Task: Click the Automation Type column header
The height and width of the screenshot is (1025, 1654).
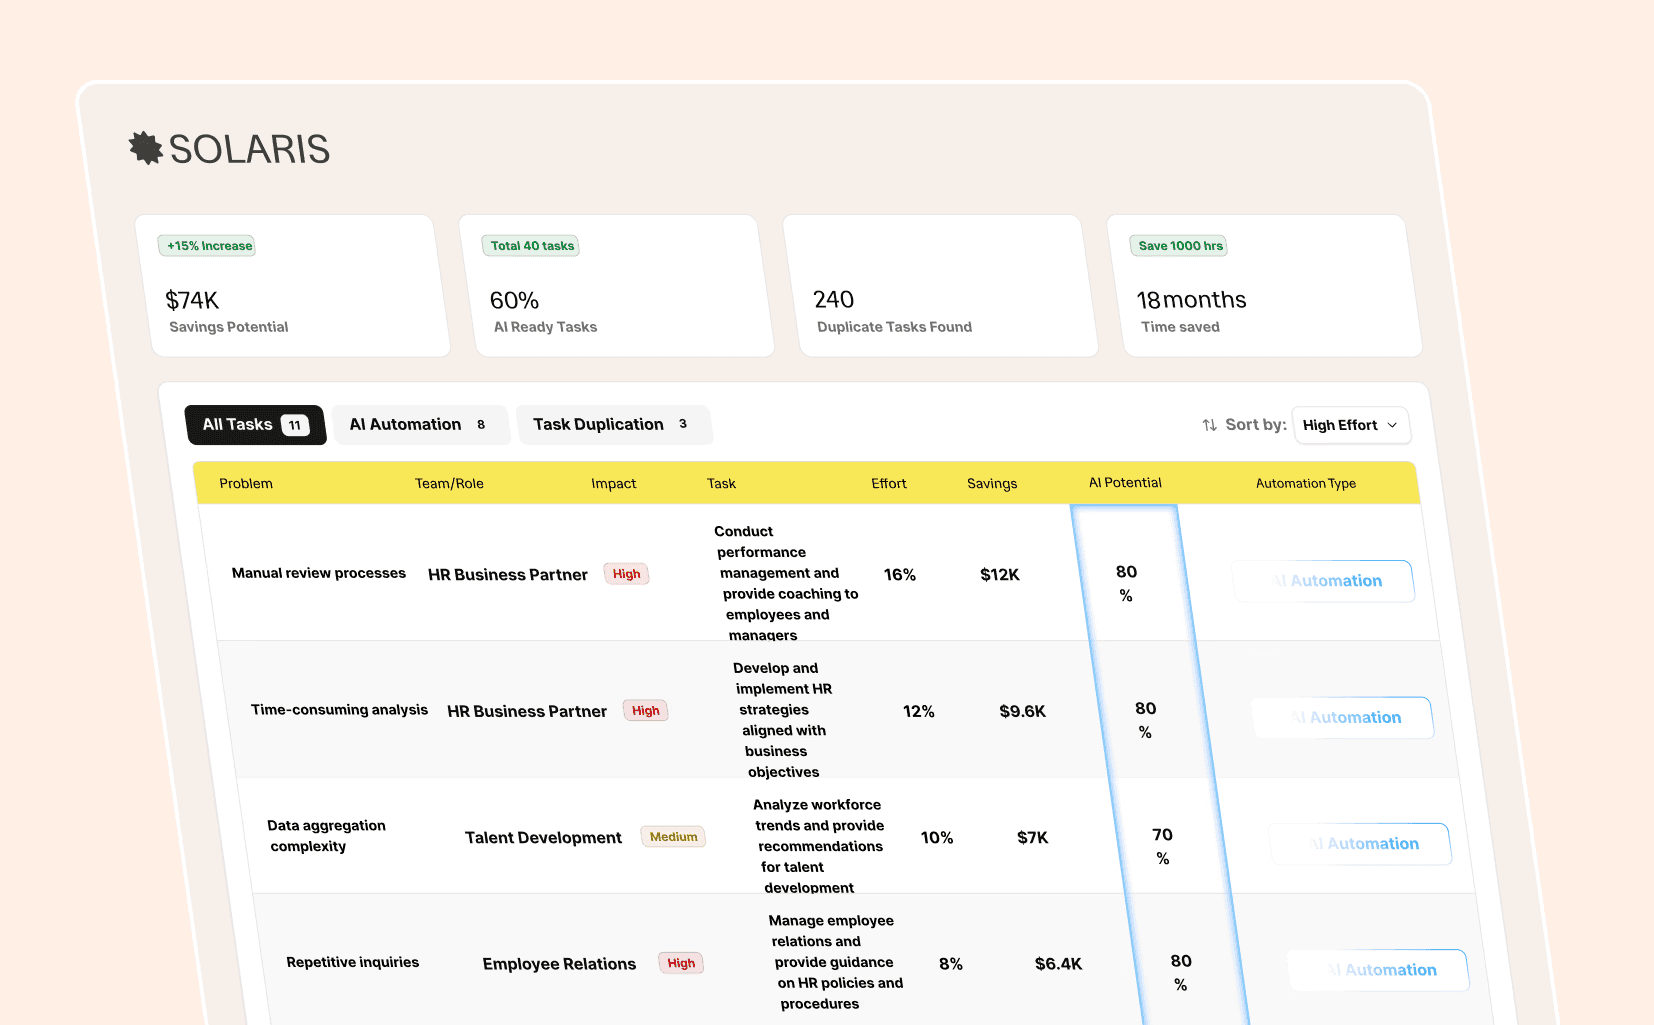Action: point(1305,484)
